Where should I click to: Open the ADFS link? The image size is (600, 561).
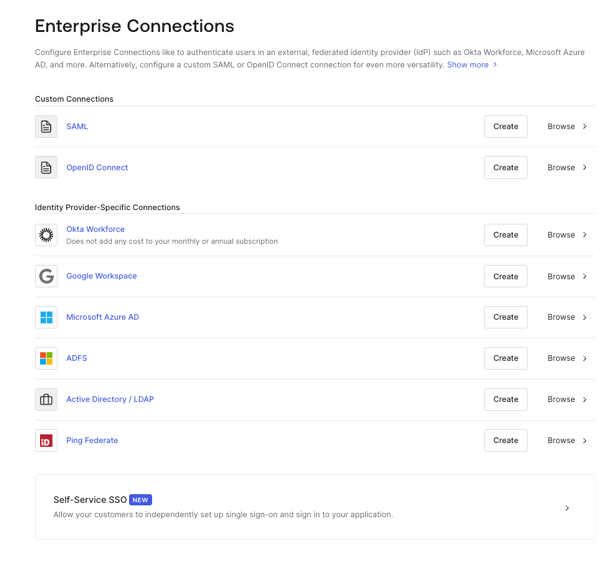[77, 358]
